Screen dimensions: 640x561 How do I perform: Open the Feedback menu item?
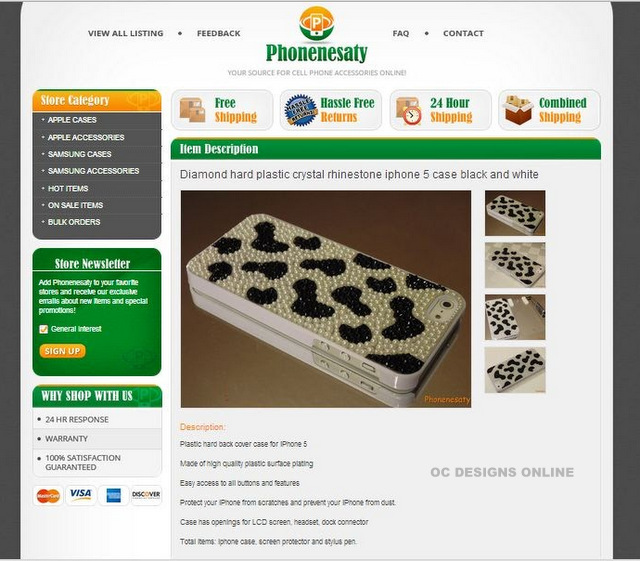click(219, 33)
